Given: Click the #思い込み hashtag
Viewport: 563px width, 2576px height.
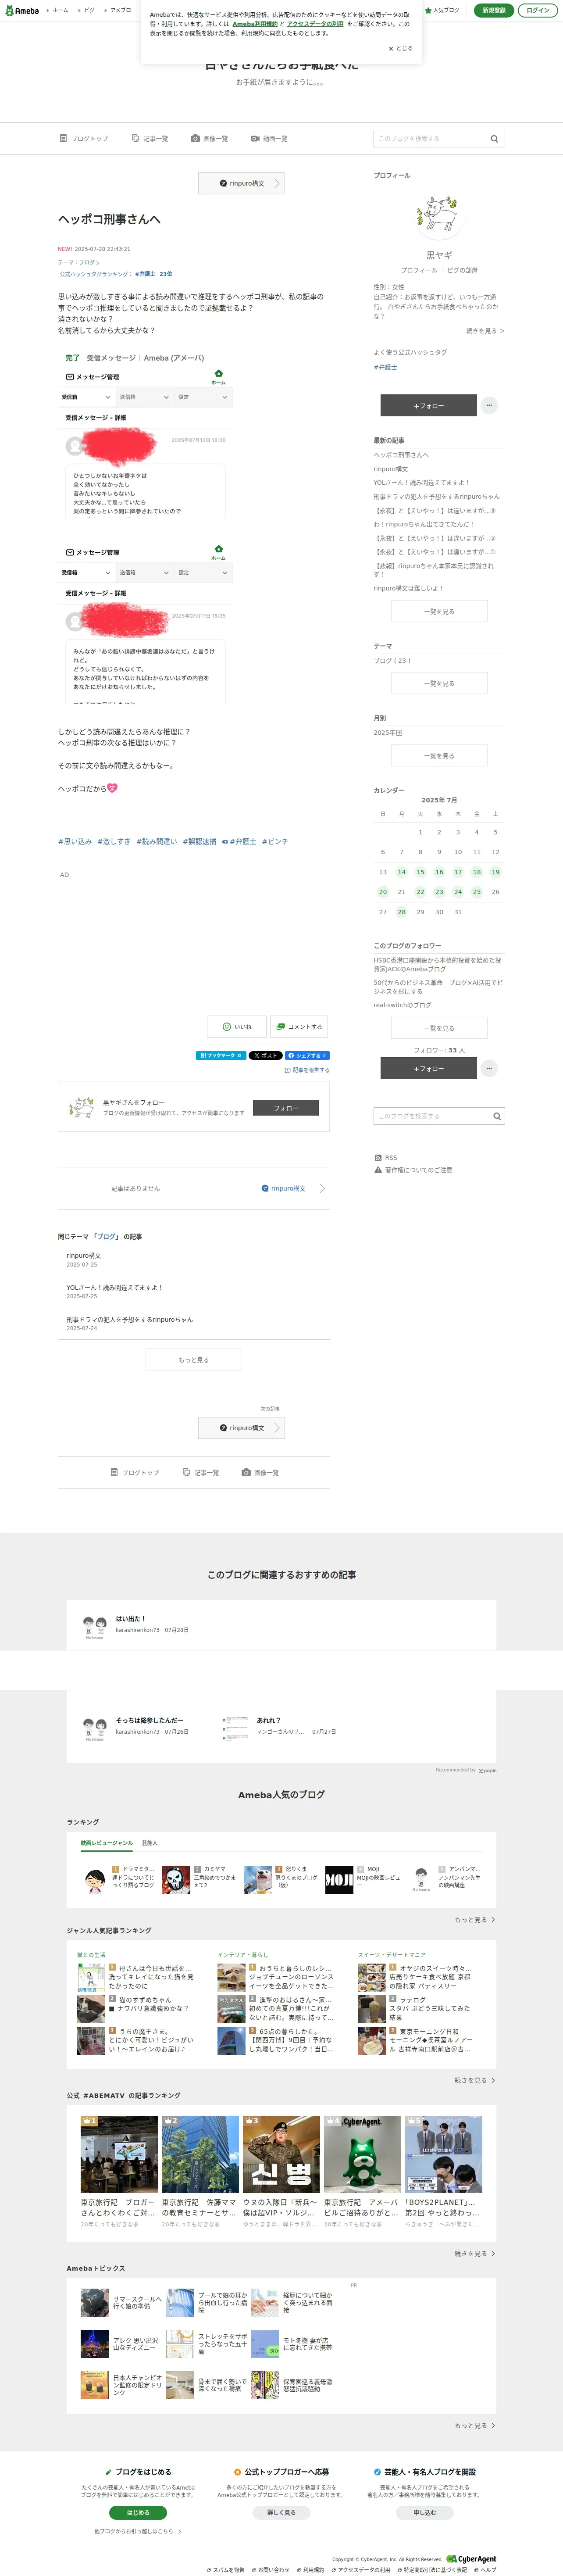Looking at the screenshot, I should [75, 841].
